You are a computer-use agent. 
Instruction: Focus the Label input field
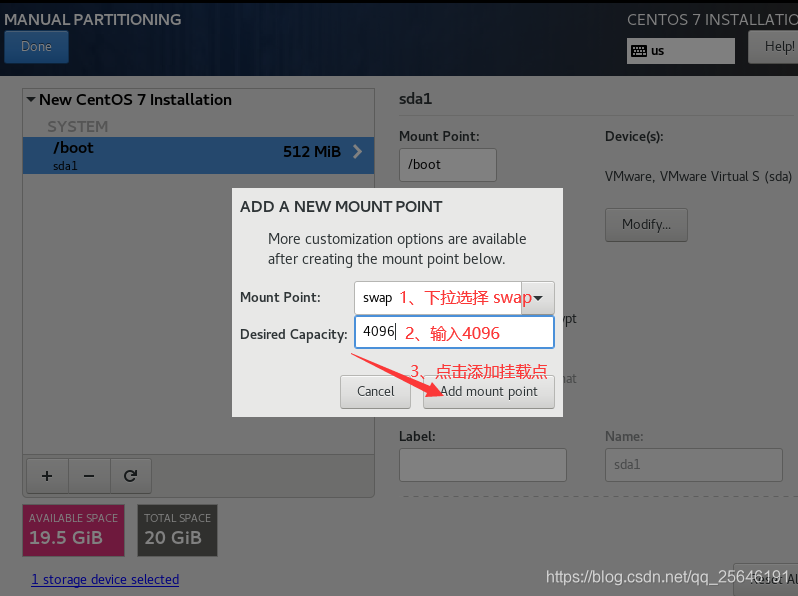tap(482, 465)
